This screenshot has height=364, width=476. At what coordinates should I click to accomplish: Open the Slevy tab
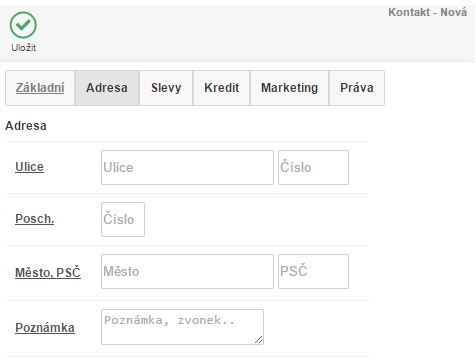[166, 88]
